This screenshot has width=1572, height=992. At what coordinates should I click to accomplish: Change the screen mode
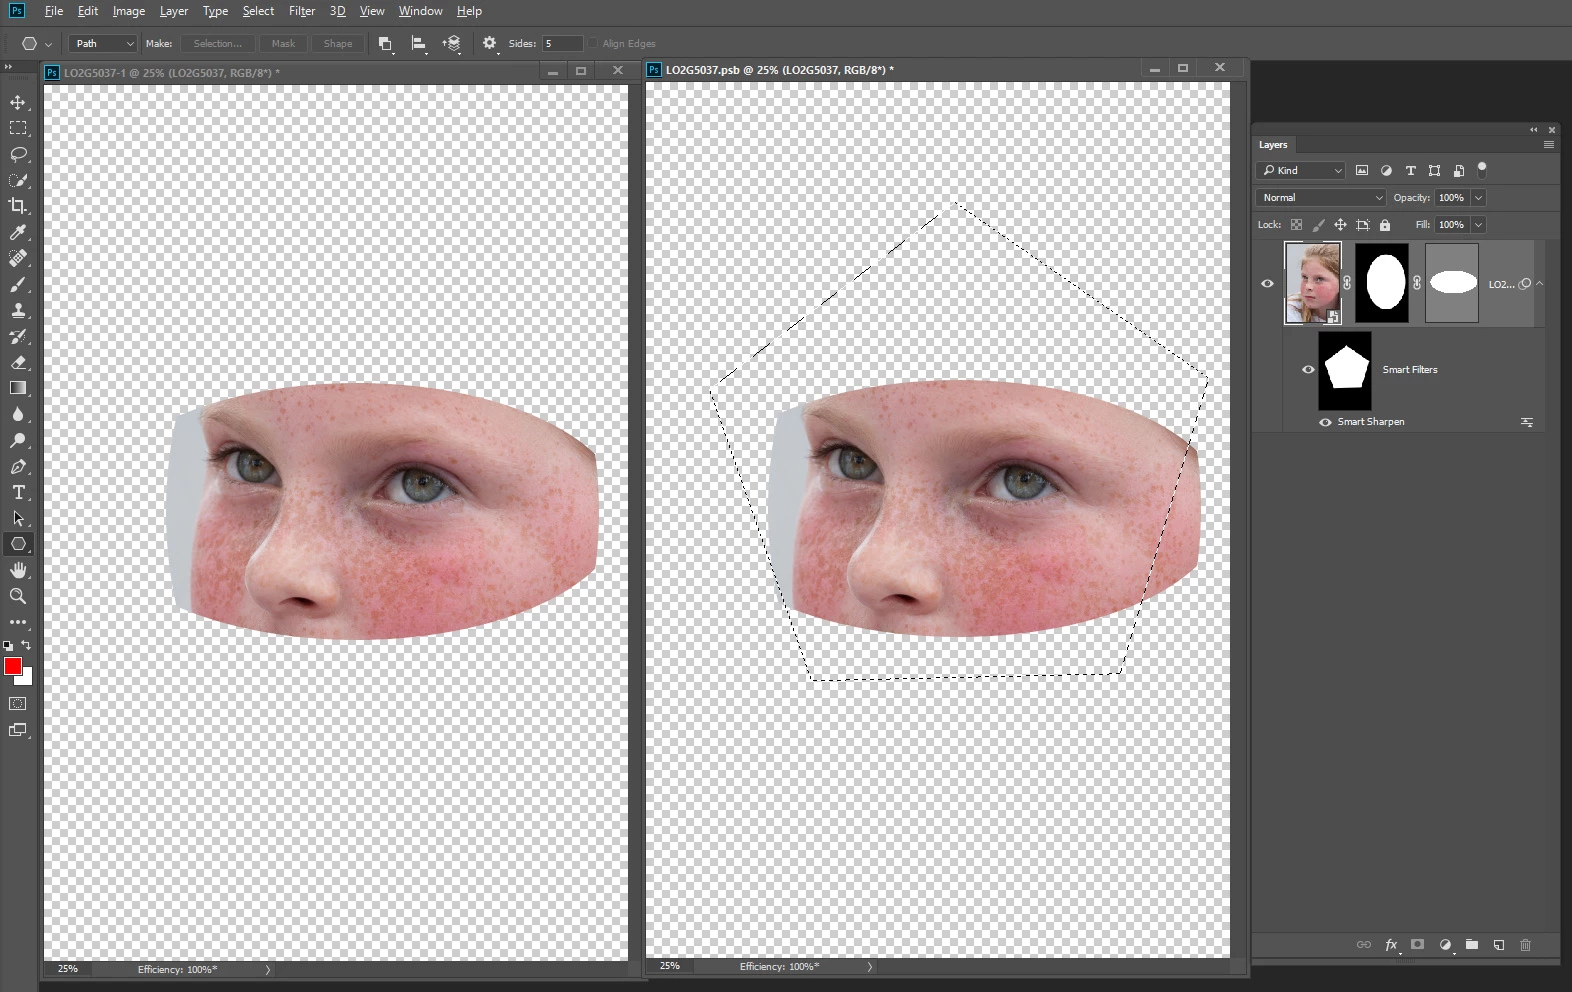(x=18, y=730)
